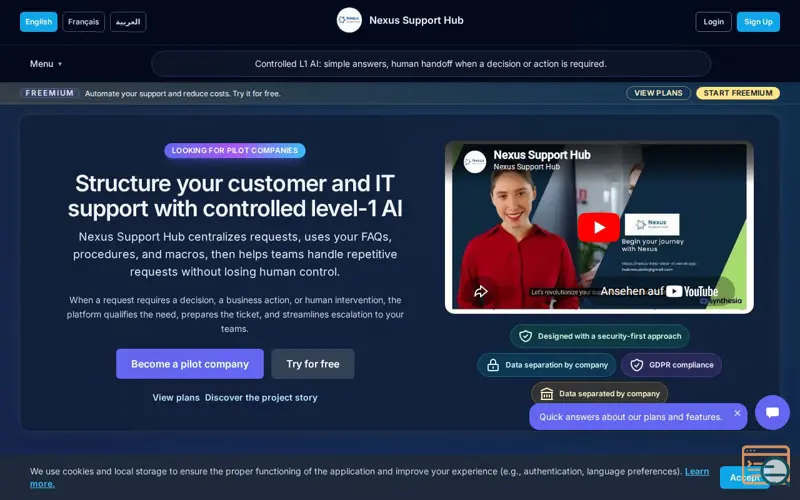This screenshot has width=800, height=500.
Task: Open the chat bubble widget
Action: pyautogui.click(x=772, y=412)
